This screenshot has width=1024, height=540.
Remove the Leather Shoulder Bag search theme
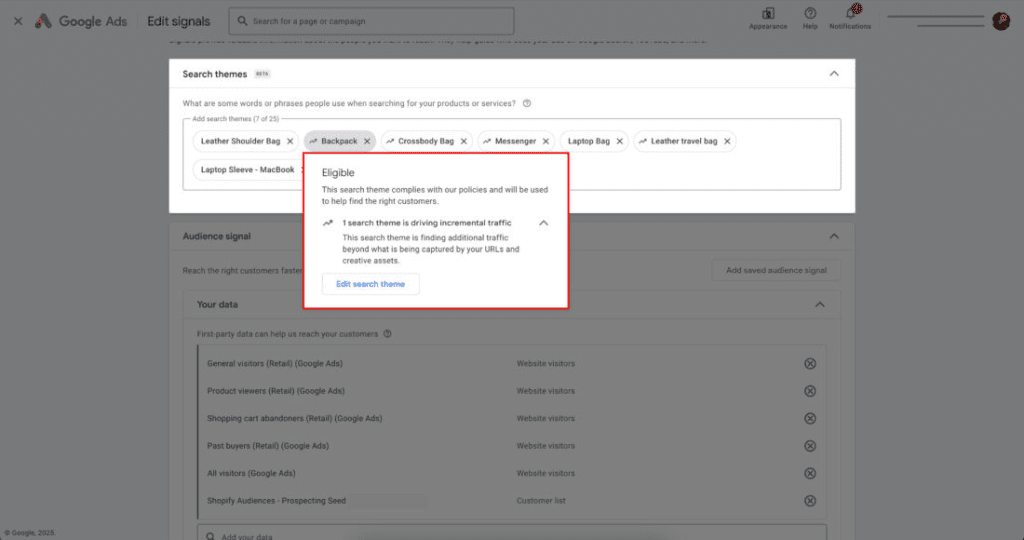[x=290, y=142]
